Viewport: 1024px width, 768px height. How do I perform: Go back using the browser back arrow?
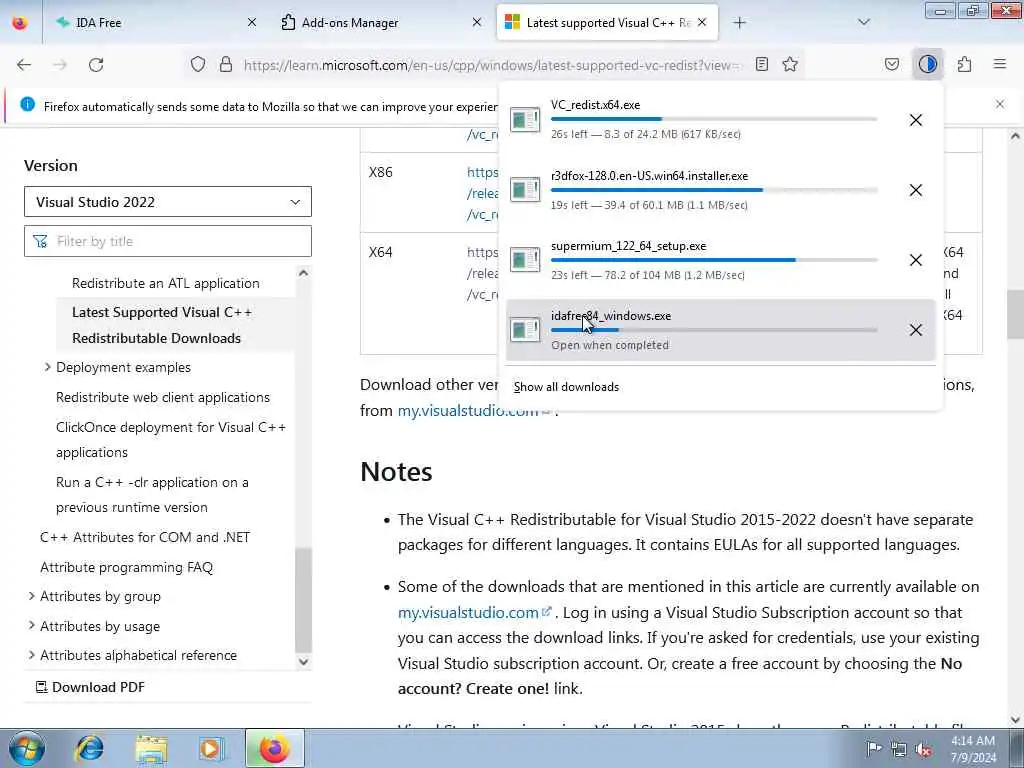pyautogui.click(x=24, y=65)
